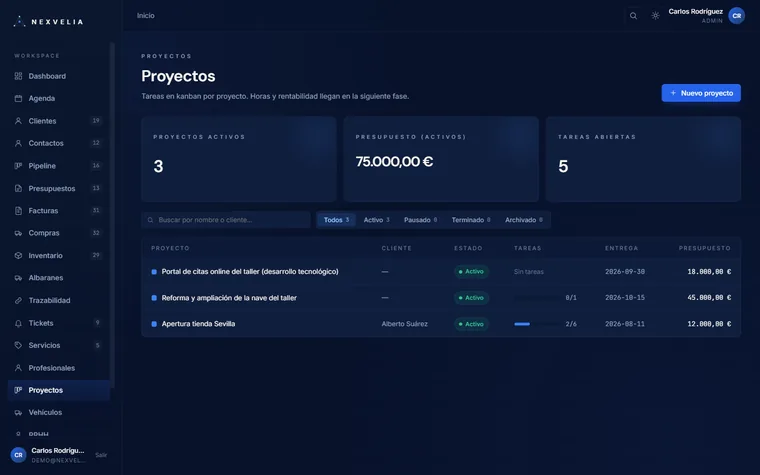Show all projects with Todos tab

pos(336,220)
